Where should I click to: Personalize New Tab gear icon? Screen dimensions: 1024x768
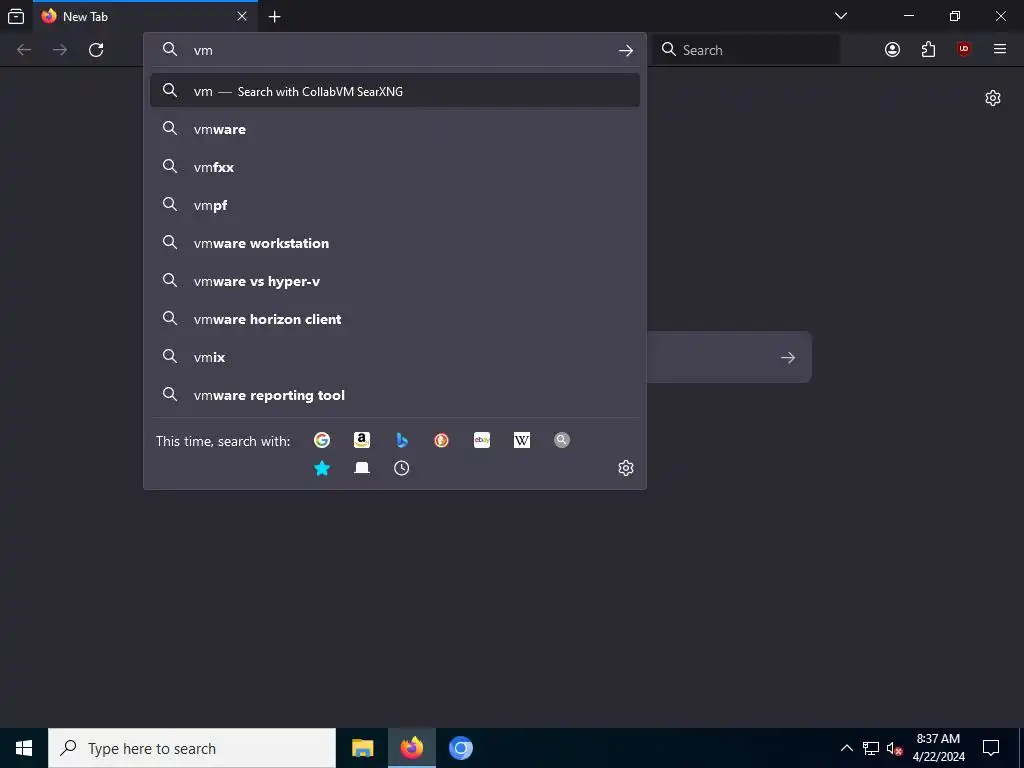pos(993,98)
